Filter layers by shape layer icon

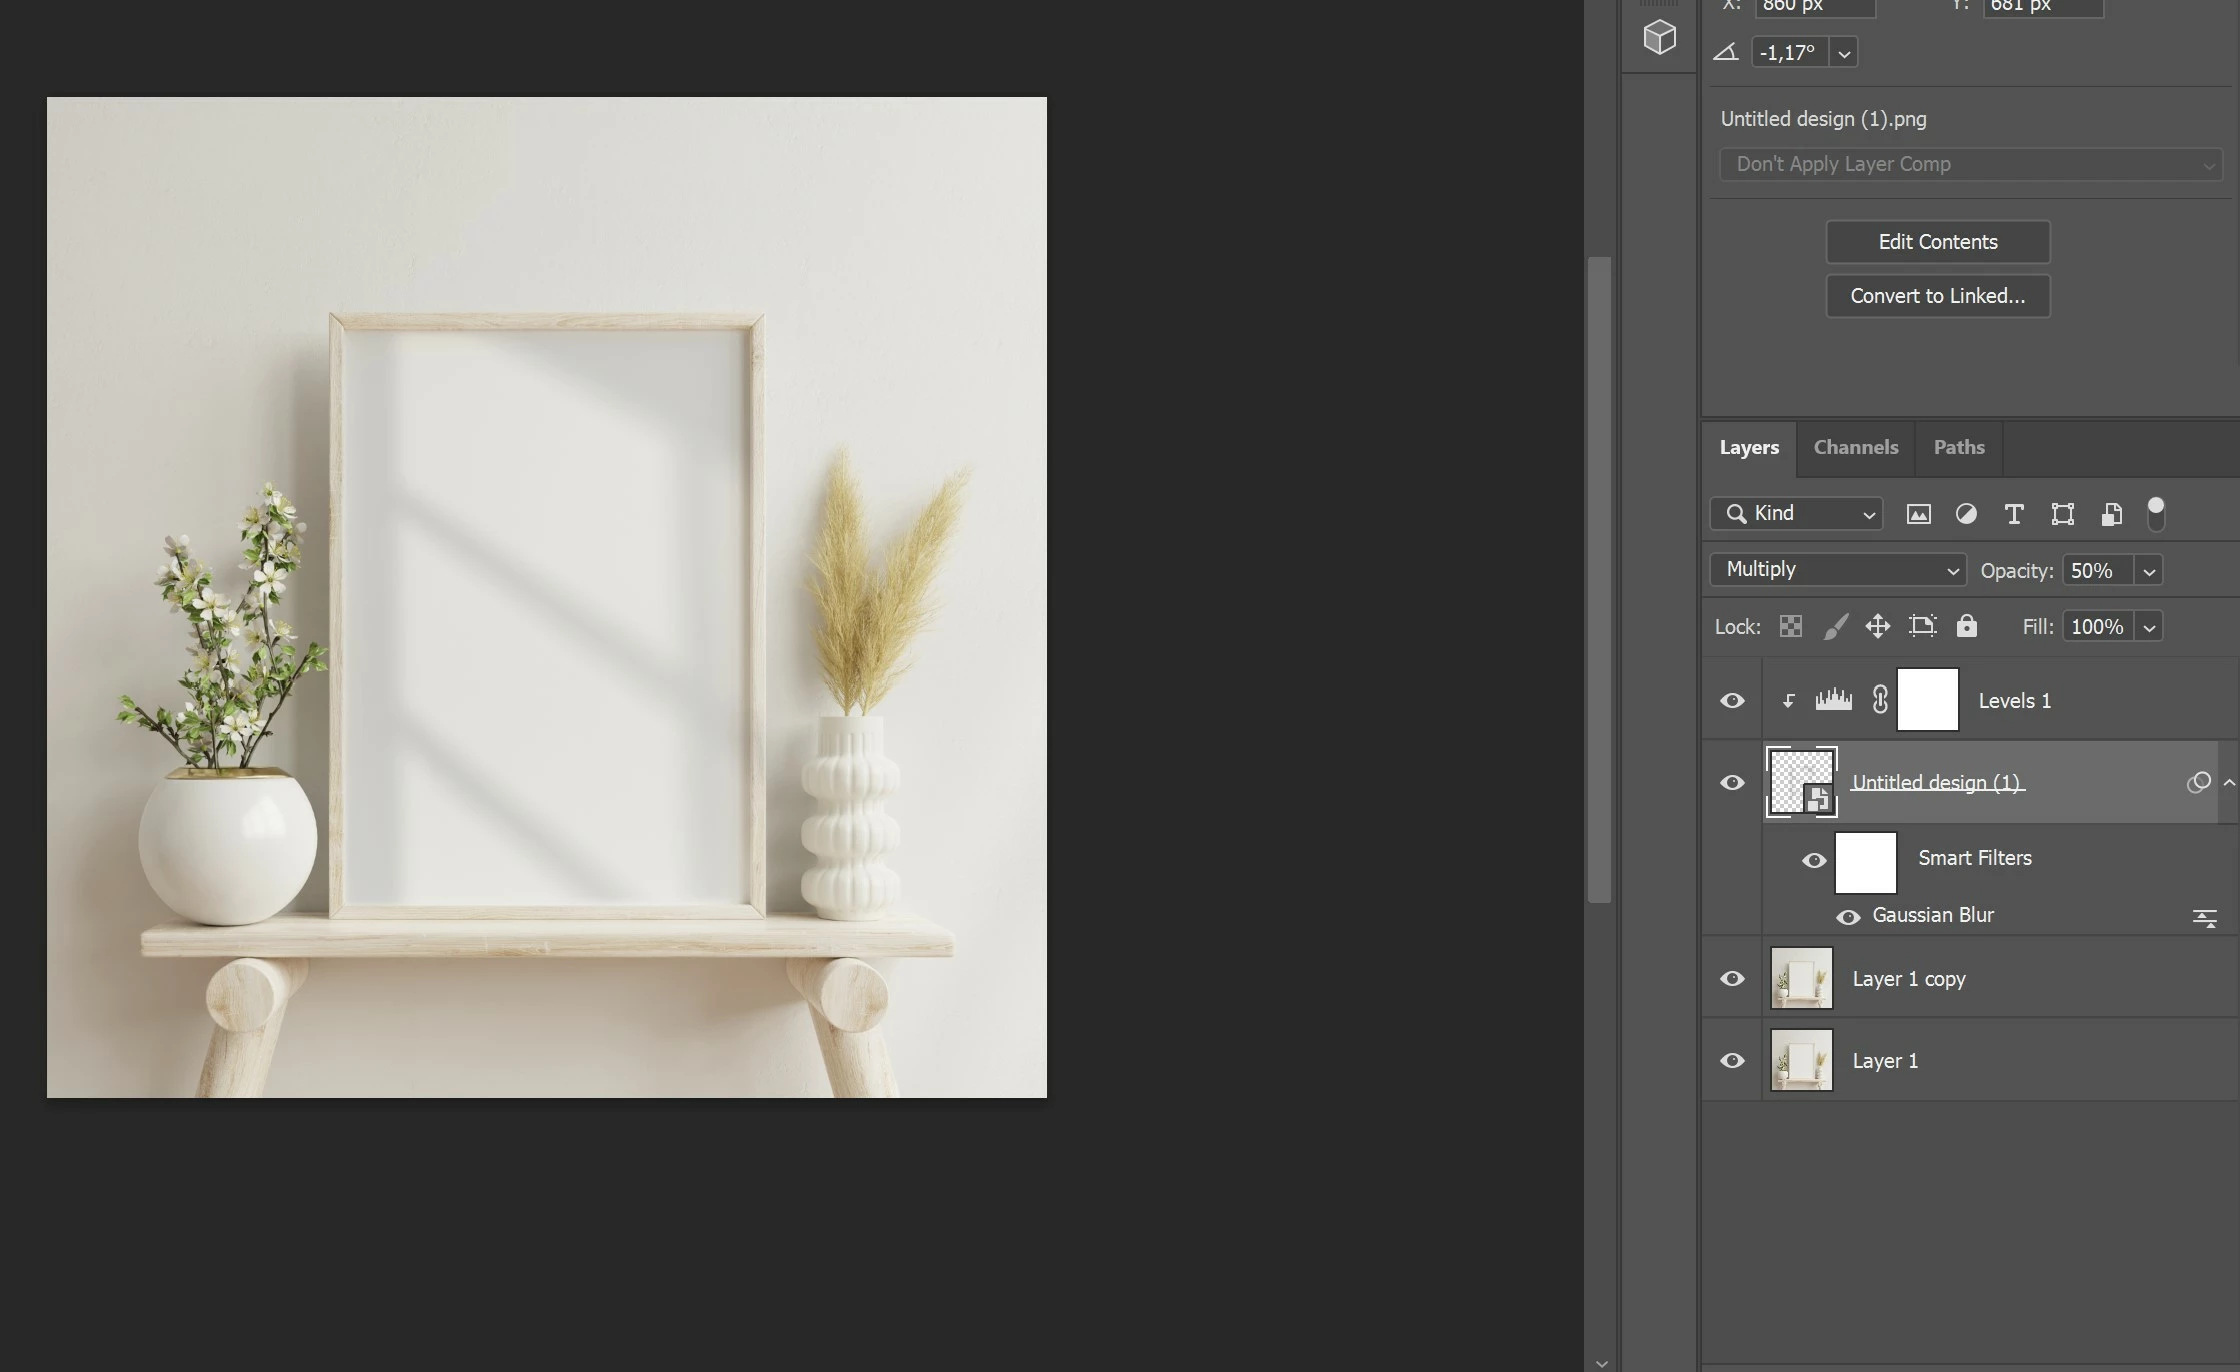tap(2062, 514)
